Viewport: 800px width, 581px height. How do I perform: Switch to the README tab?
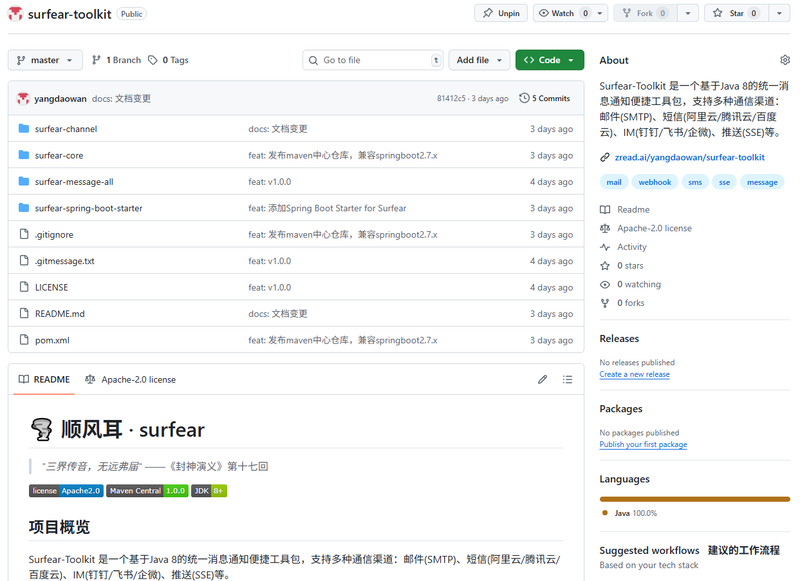coord(44,380)
